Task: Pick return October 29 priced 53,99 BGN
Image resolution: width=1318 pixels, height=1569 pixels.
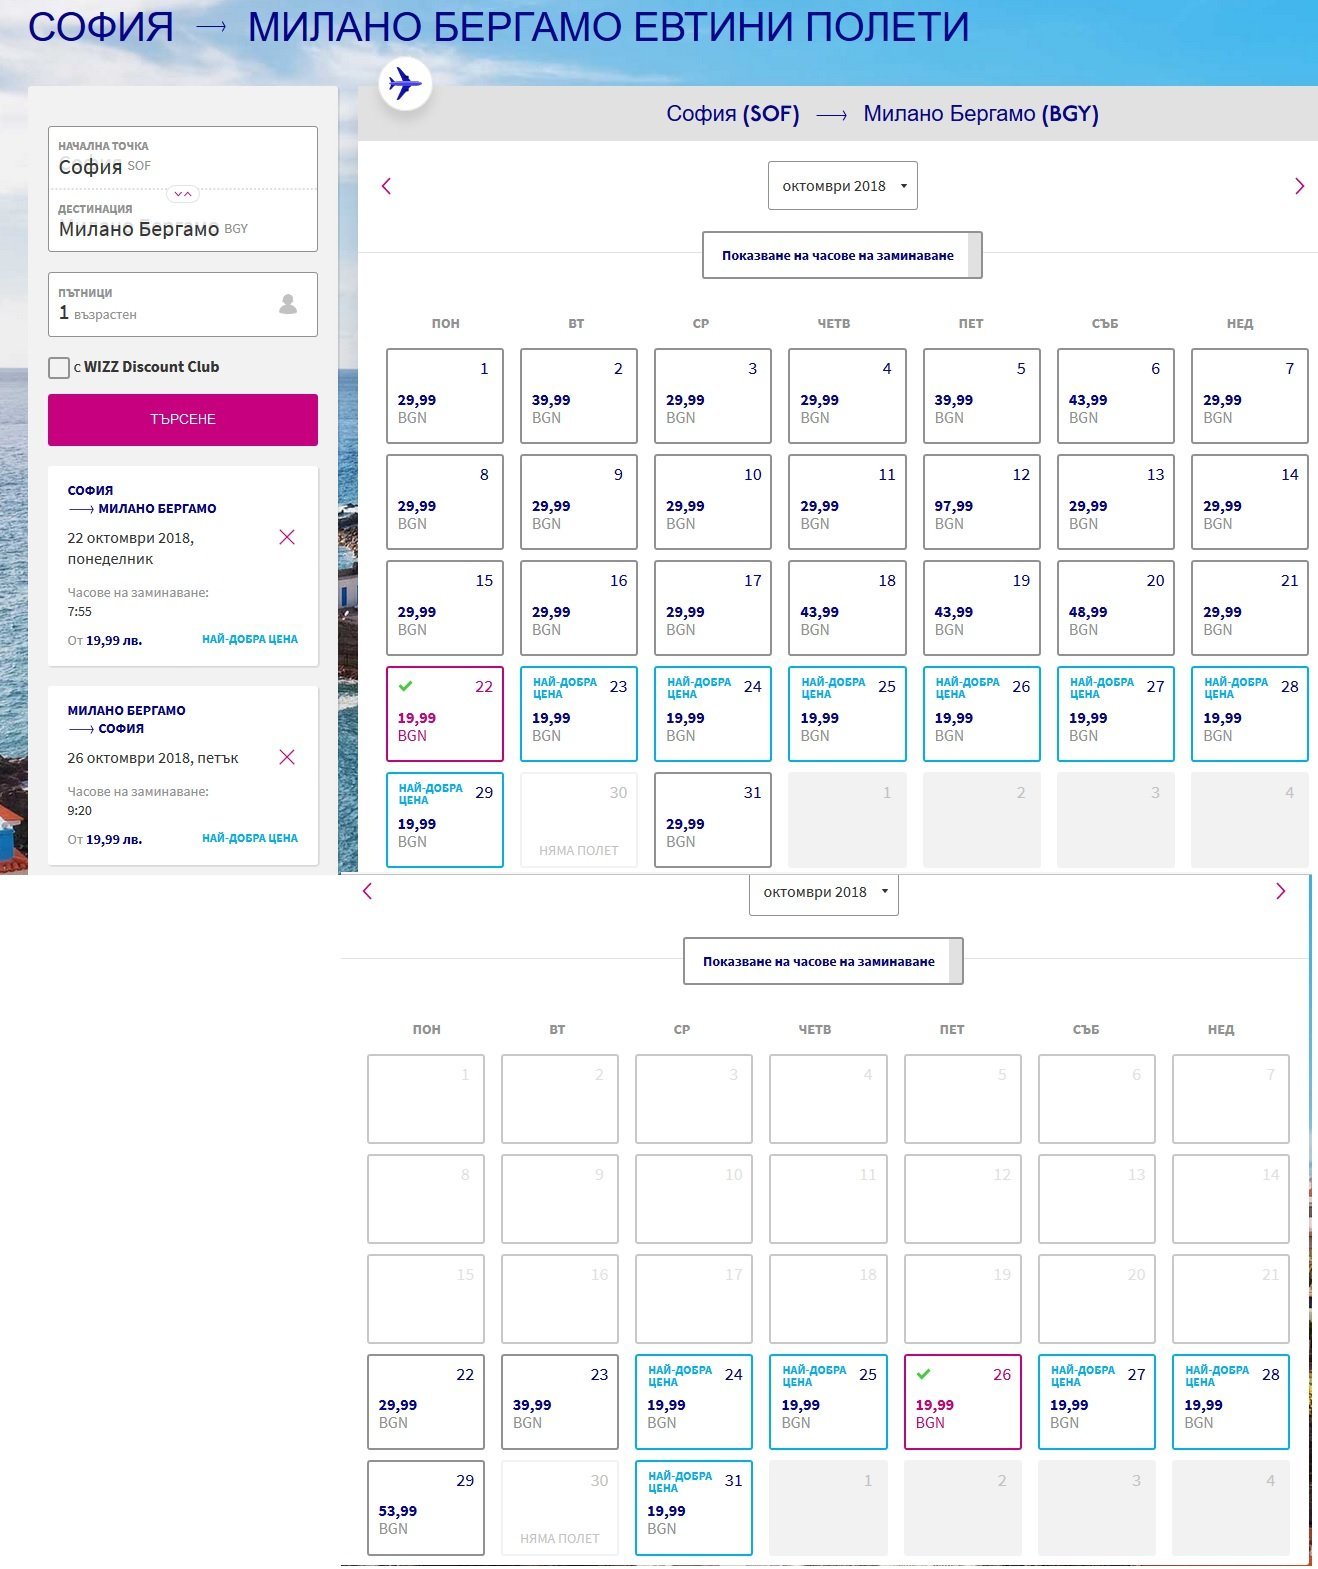Action: pyautogui.click(x=425, y=1508)
